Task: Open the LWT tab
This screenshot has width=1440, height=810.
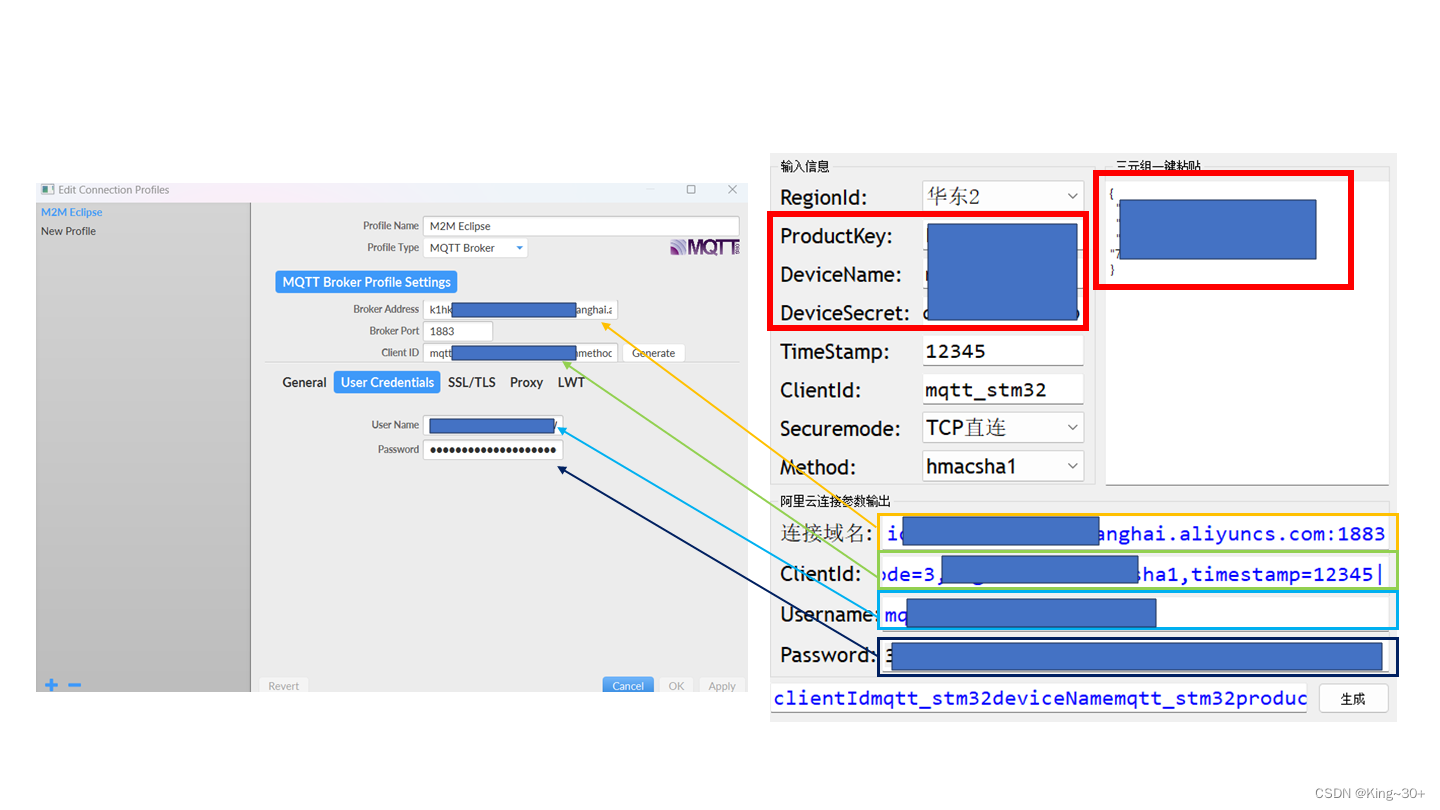Action: point(571,382)
